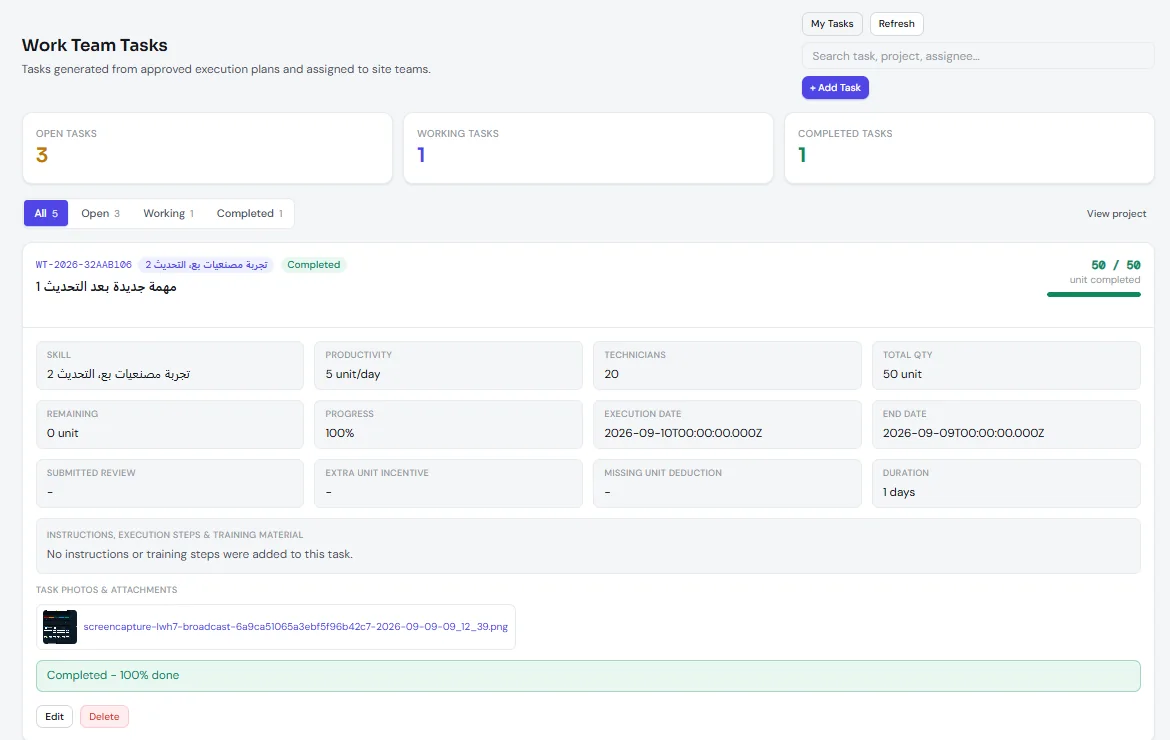
Task: Delete this task
Action: point(104,716)
